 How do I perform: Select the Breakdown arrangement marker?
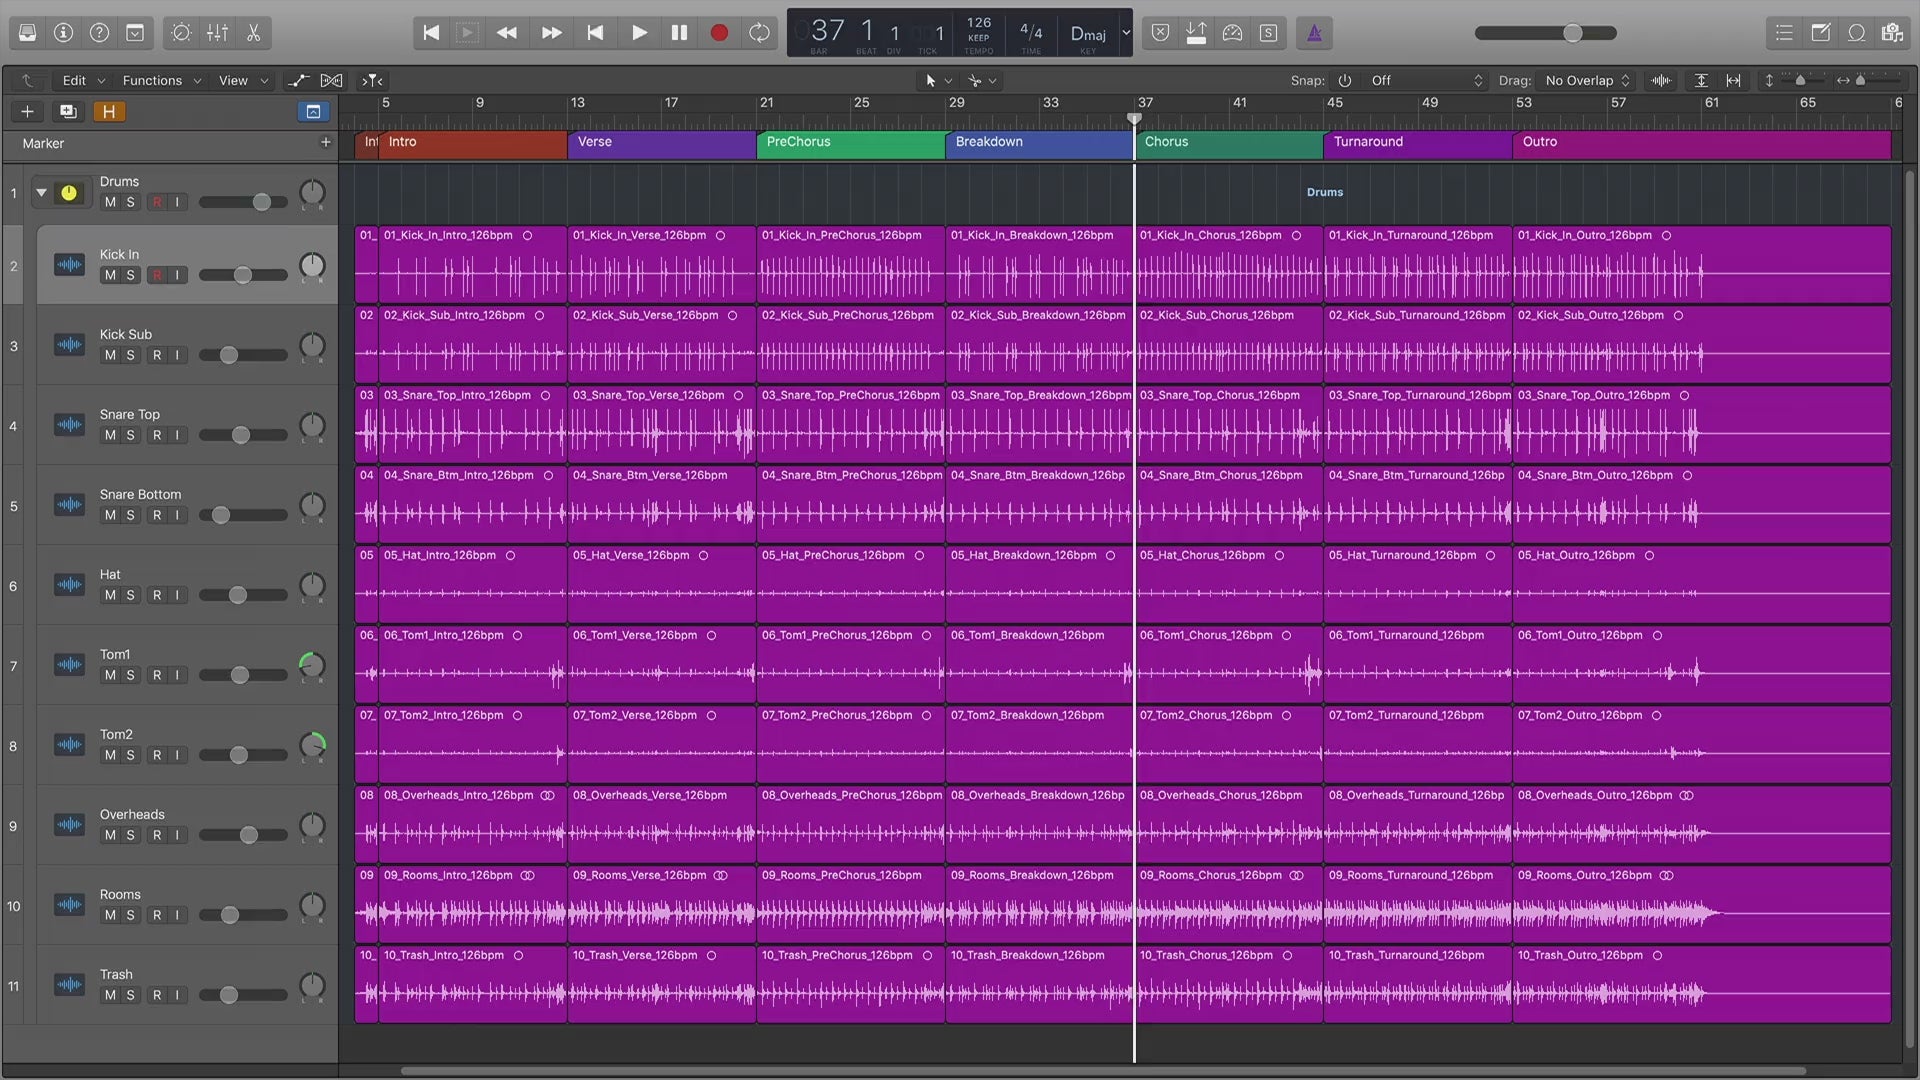pos(1040,143)
